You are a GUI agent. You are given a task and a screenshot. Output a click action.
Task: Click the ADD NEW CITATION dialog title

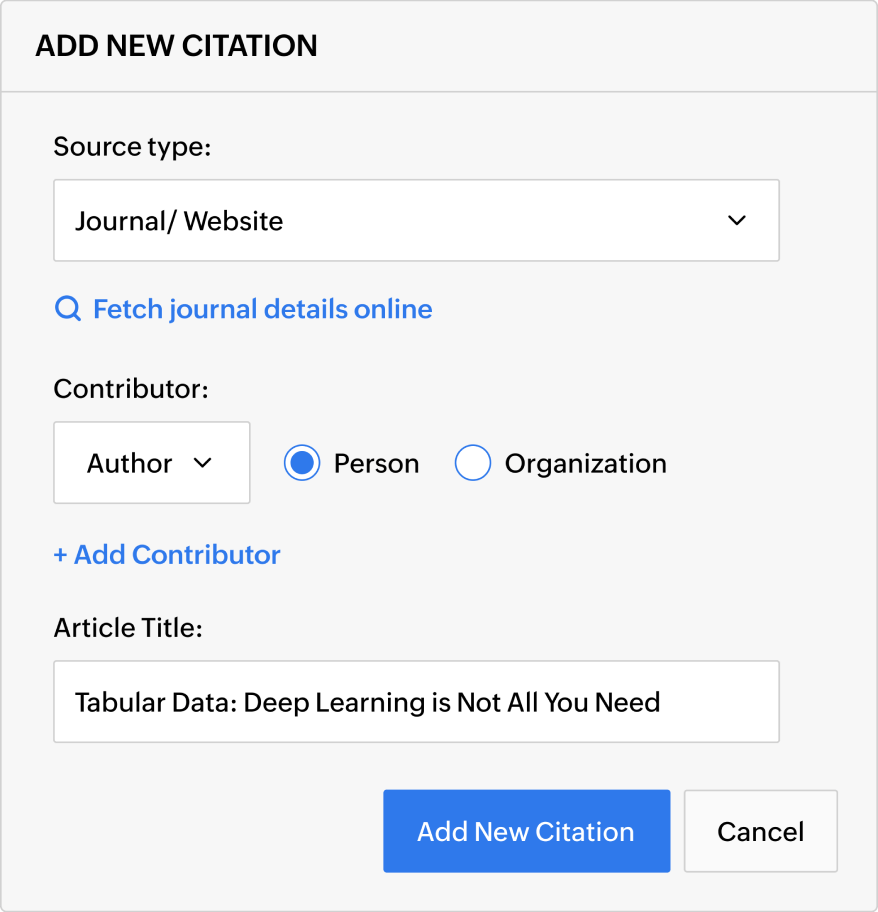pyautogui.click(x=176, y=46)
